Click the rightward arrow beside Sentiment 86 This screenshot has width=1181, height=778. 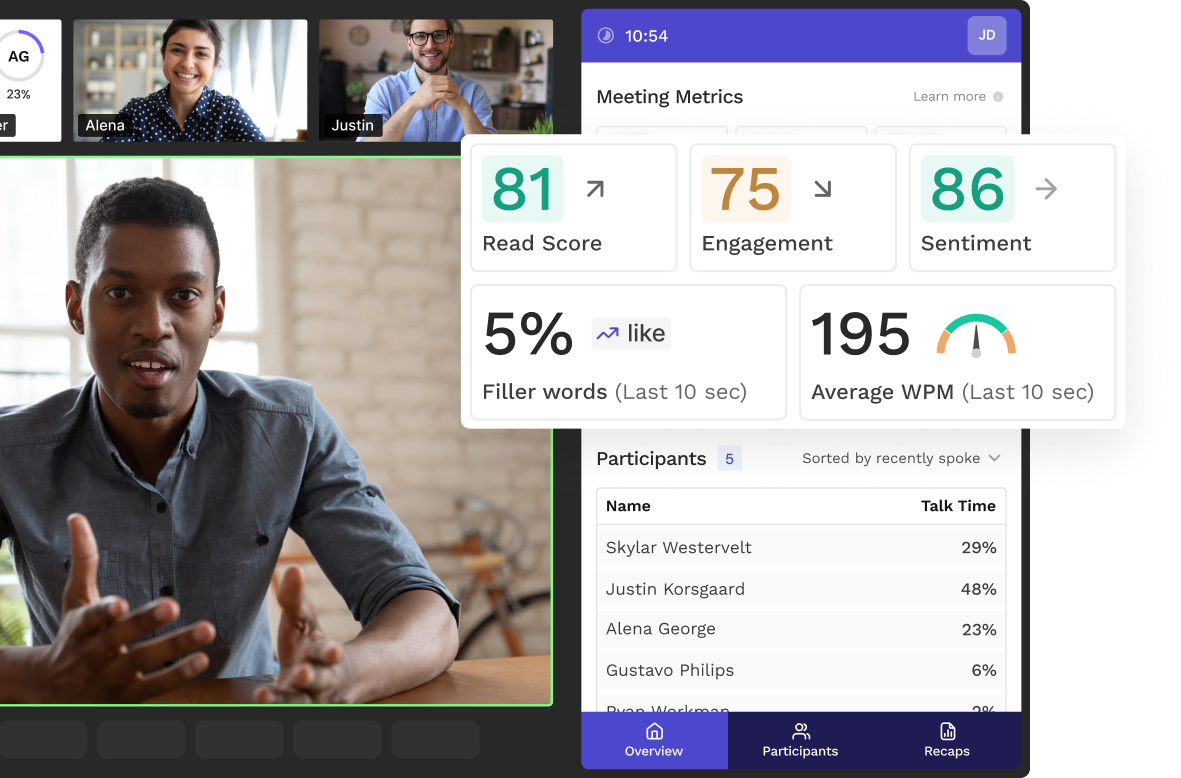pyautogui.click(x=1047, y=189)
